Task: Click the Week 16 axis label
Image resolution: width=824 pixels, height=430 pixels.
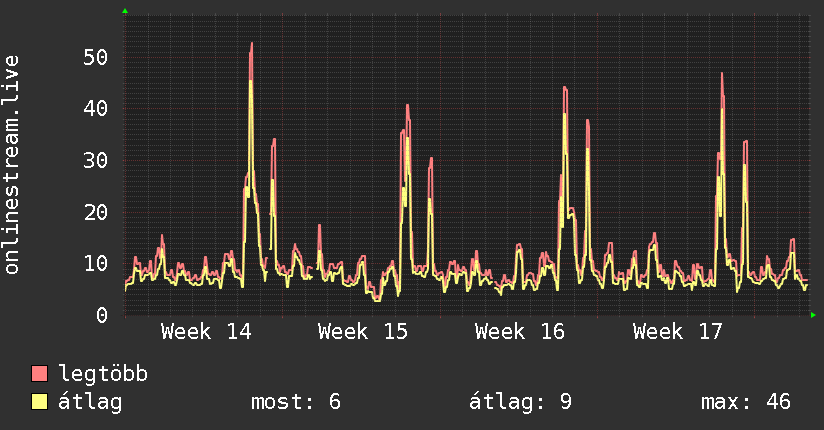Action: 520,332
